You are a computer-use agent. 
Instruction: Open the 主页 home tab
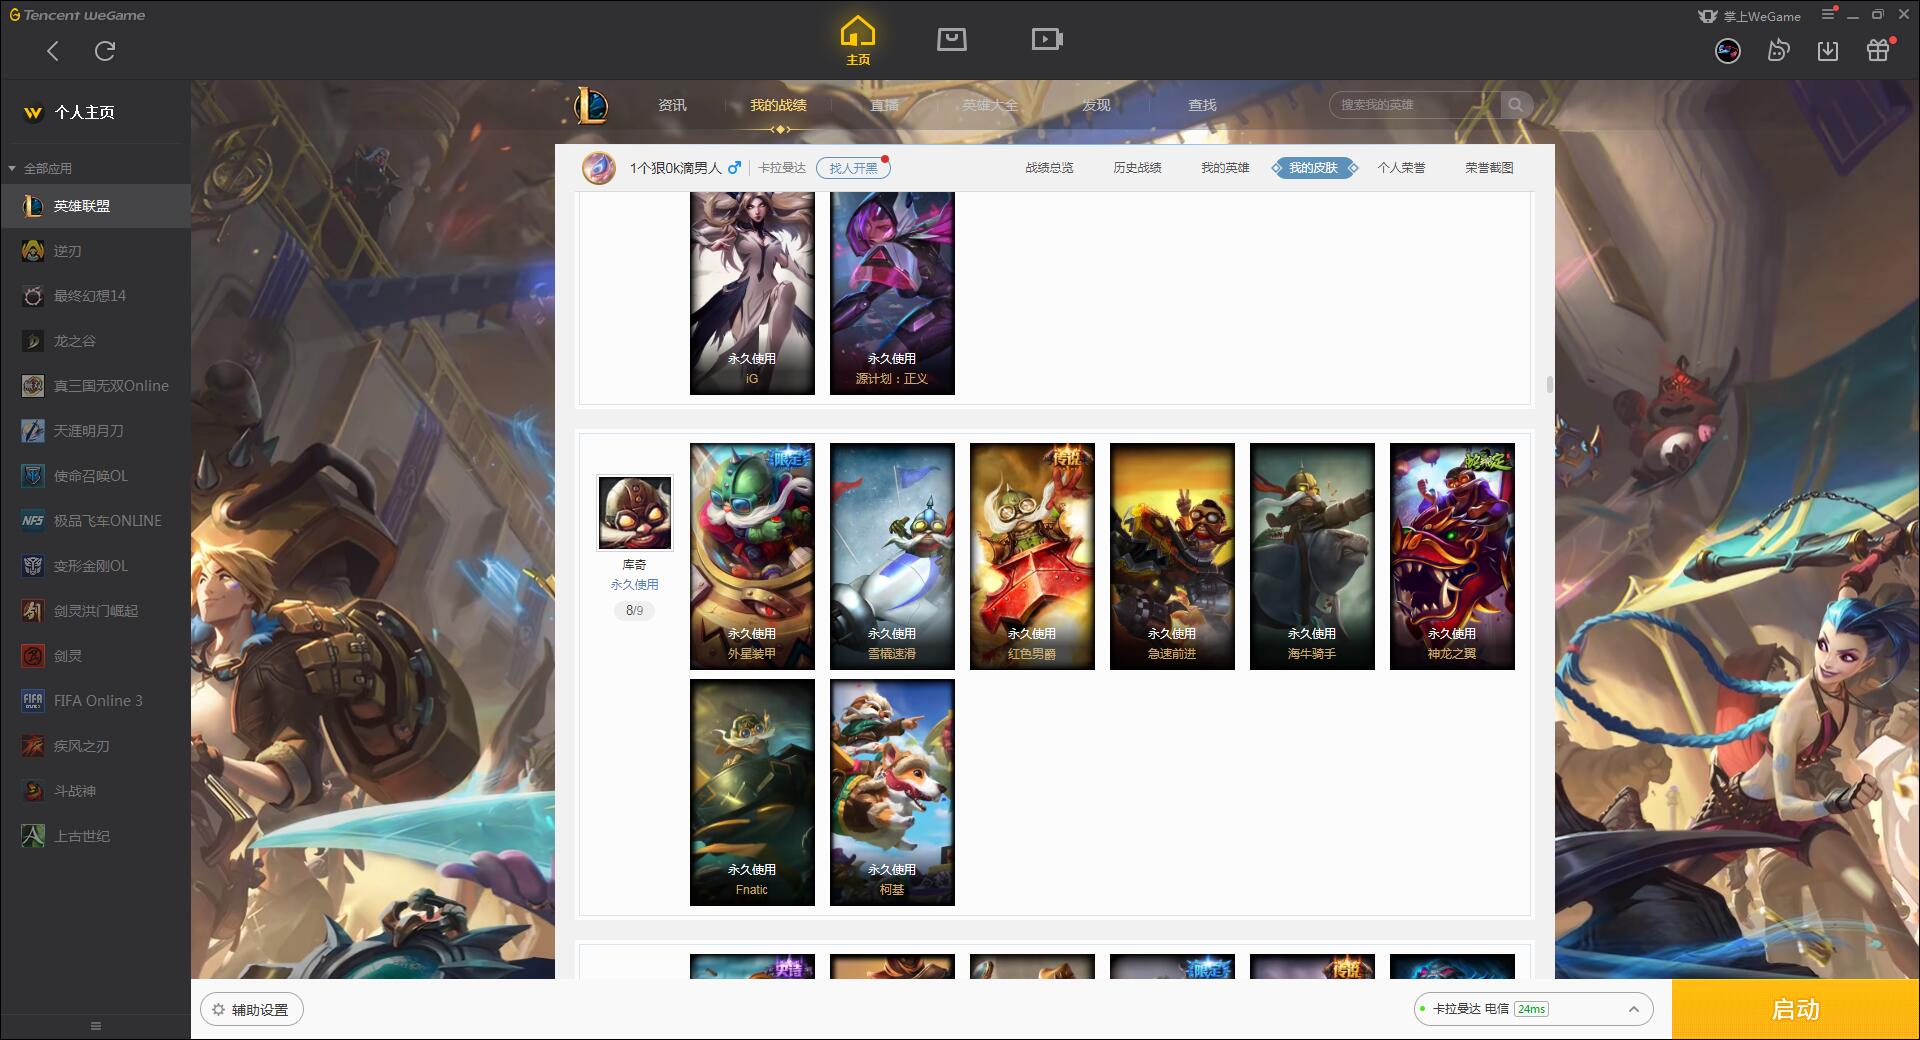pos(858,41)
